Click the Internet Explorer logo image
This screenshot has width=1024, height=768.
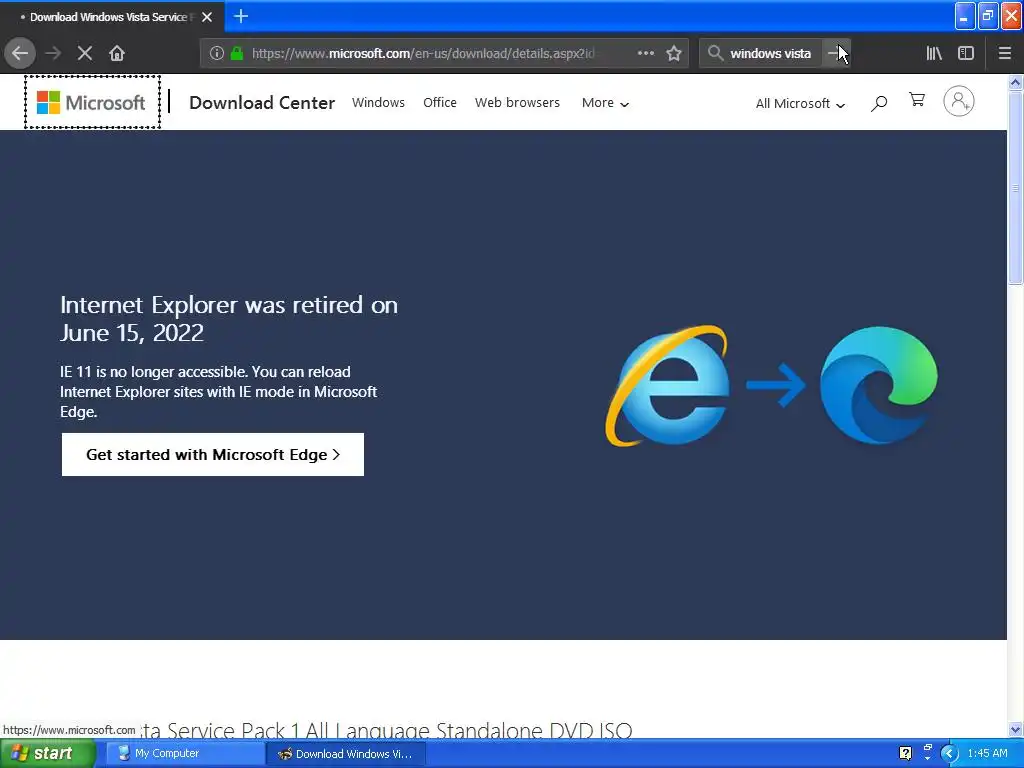coord(667,386)
